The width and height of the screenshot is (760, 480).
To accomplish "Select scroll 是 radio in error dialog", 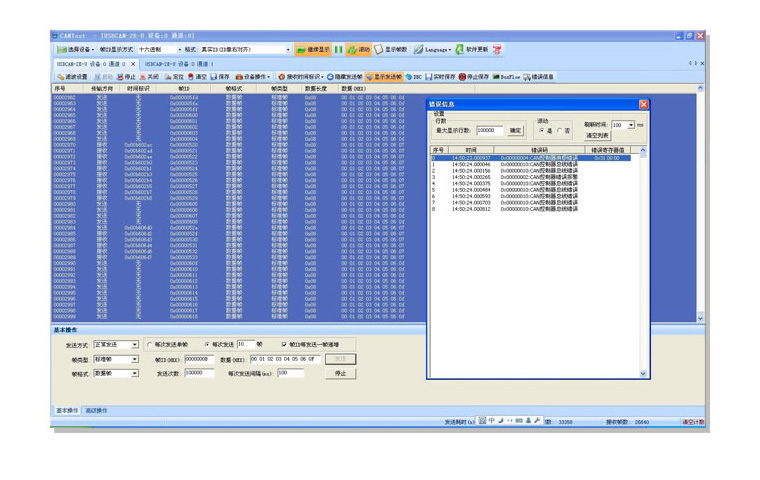I will [x=541, y=130].
